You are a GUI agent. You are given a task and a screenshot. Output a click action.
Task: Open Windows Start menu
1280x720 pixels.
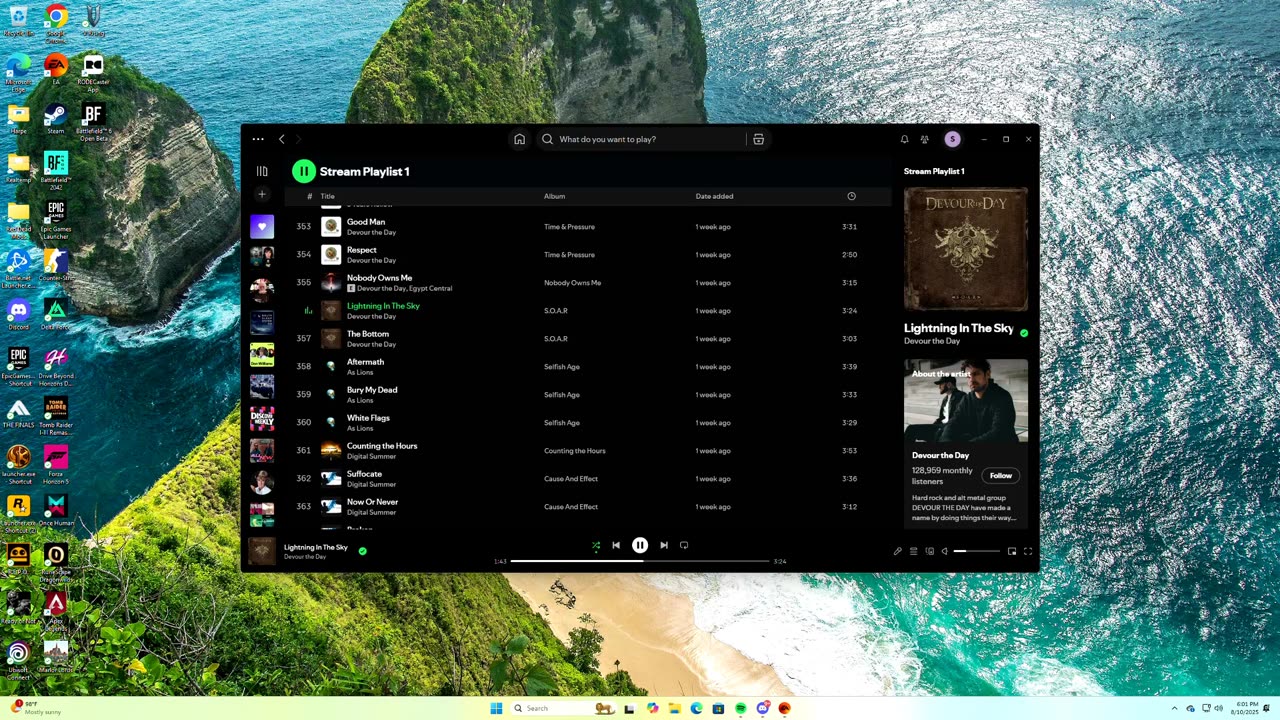click(496, 708)
